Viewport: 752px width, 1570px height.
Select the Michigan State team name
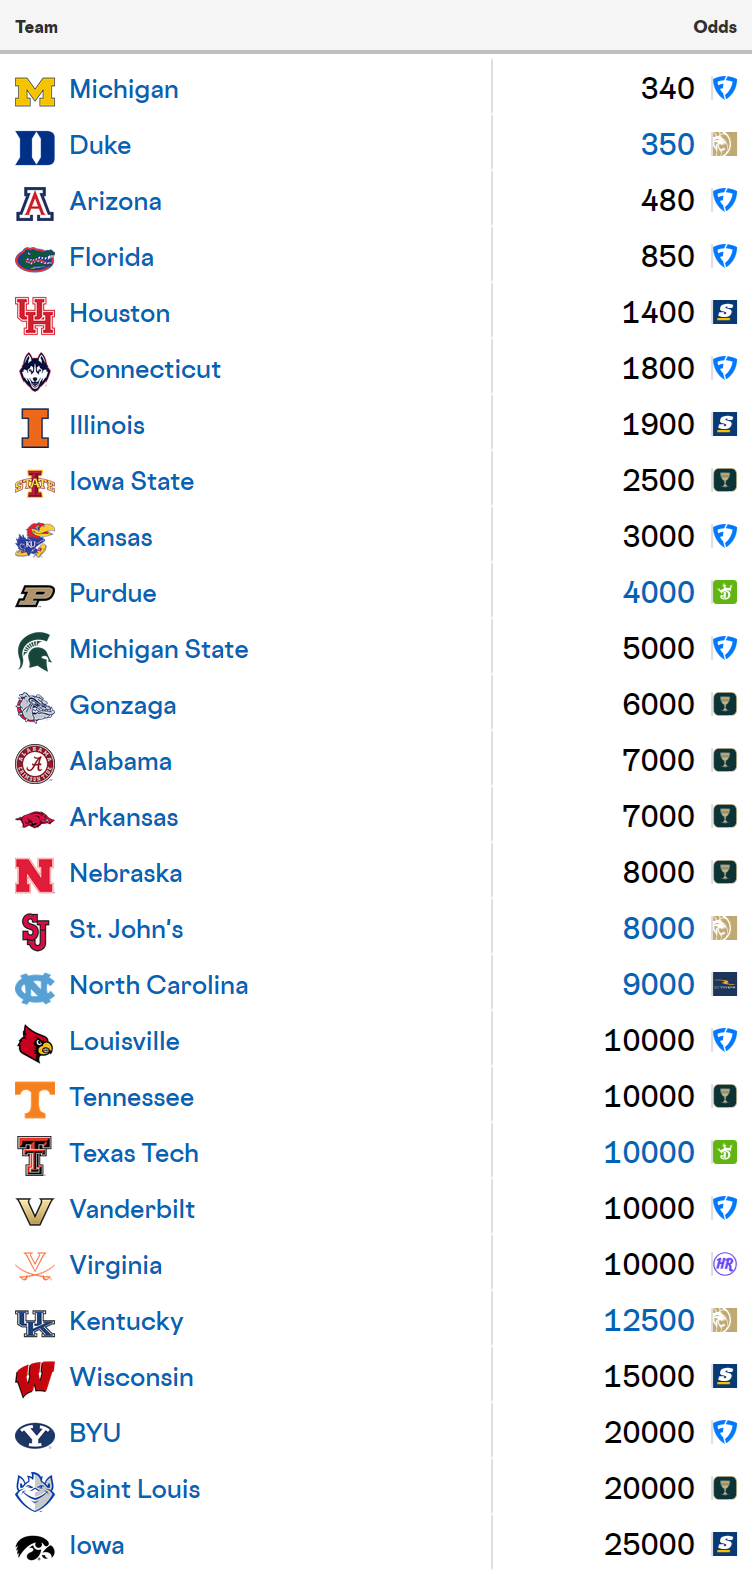pos(159,650)
